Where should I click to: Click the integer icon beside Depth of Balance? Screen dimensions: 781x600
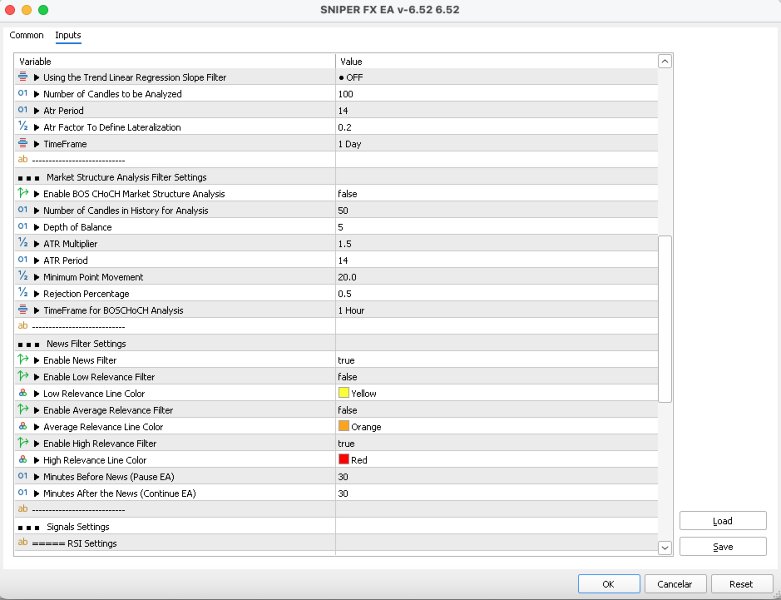pyautogui.click(x=23, y=227)
